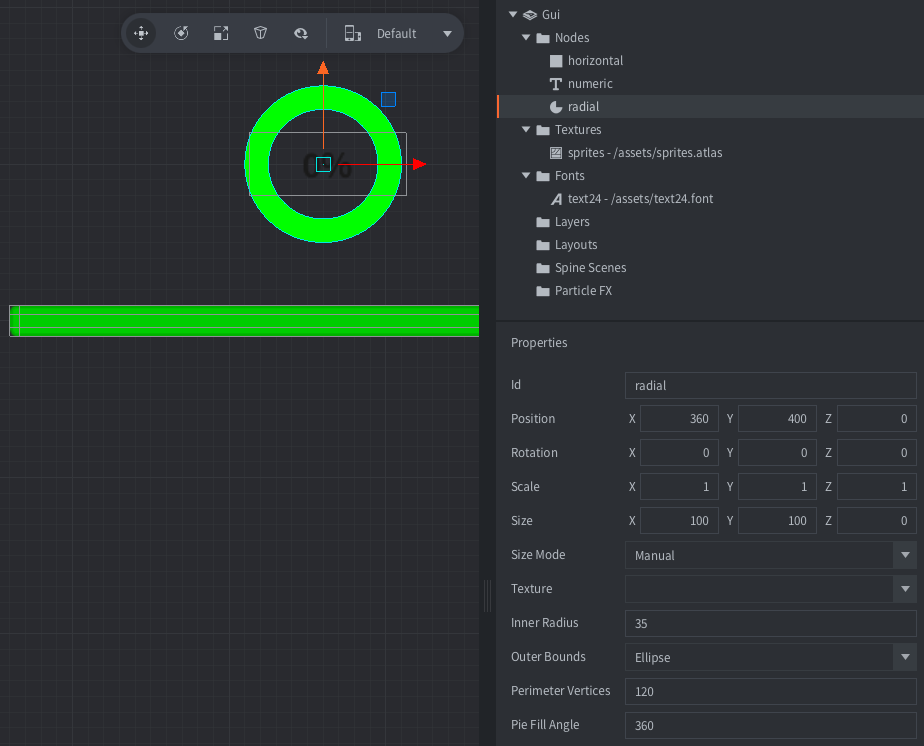
Task: Click the radial pie node icon
Action: tap(557, 107)
